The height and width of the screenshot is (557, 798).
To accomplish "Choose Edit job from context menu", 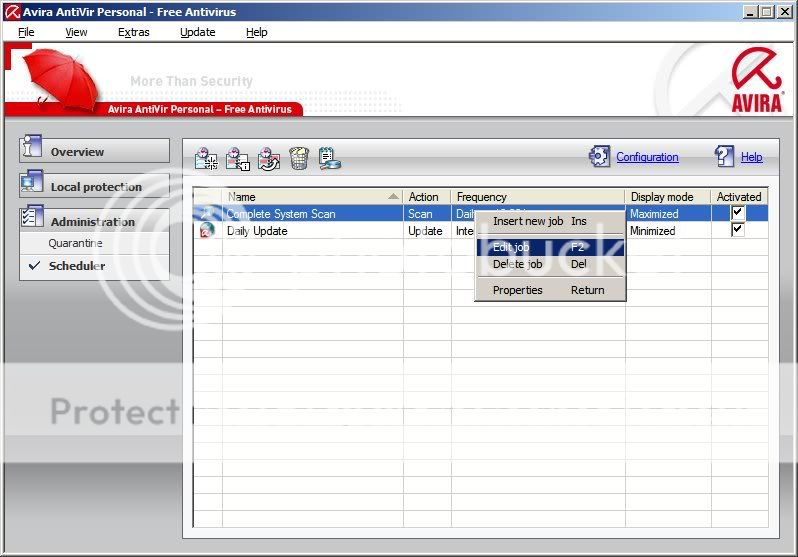I will pos(550,247).
